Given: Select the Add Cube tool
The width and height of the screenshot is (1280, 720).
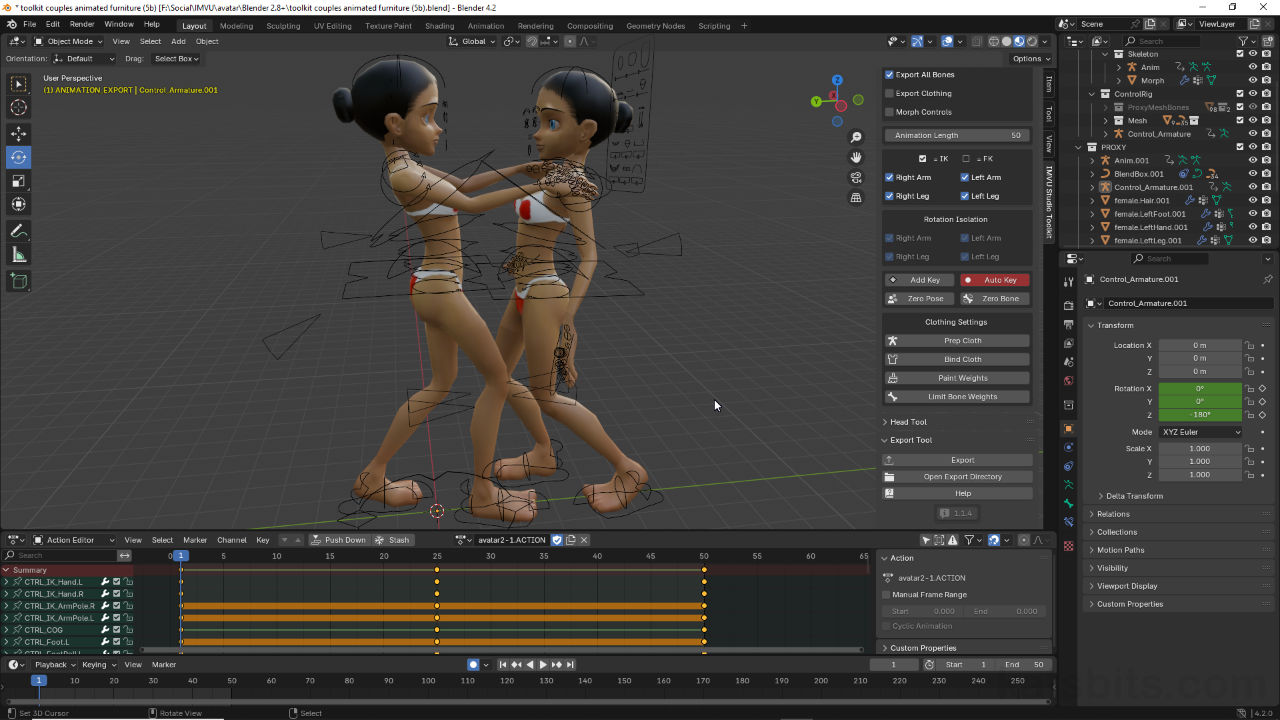Looking at the screenshot, I should [x=19, y=282].
